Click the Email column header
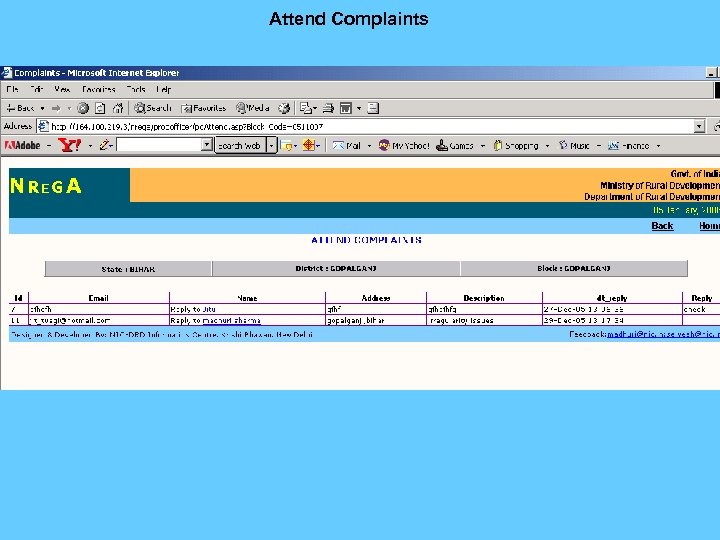Screen dimensions: 720x540 (x=98, y=298)
